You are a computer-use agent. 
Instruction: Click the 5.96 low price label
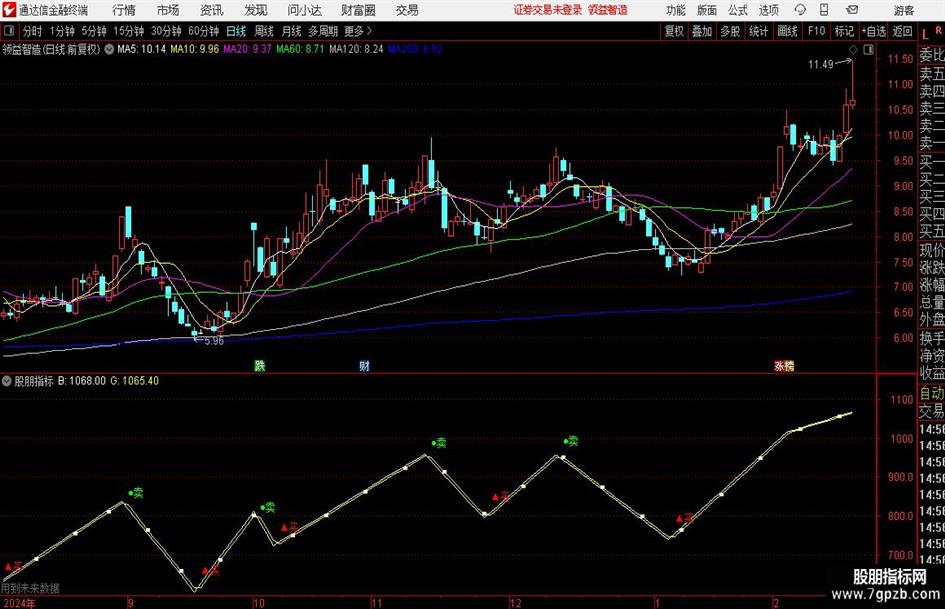(214, 341)
